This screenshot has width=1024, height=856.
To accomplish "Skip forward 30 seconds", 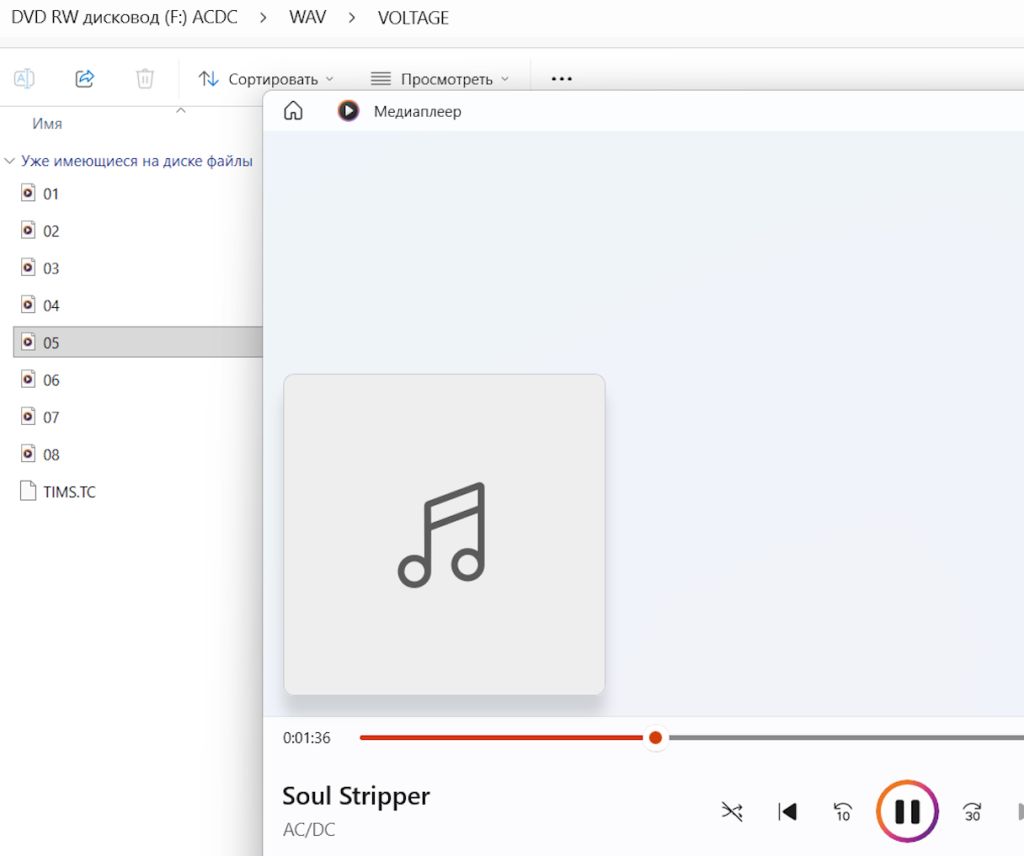I will (972, 812).
